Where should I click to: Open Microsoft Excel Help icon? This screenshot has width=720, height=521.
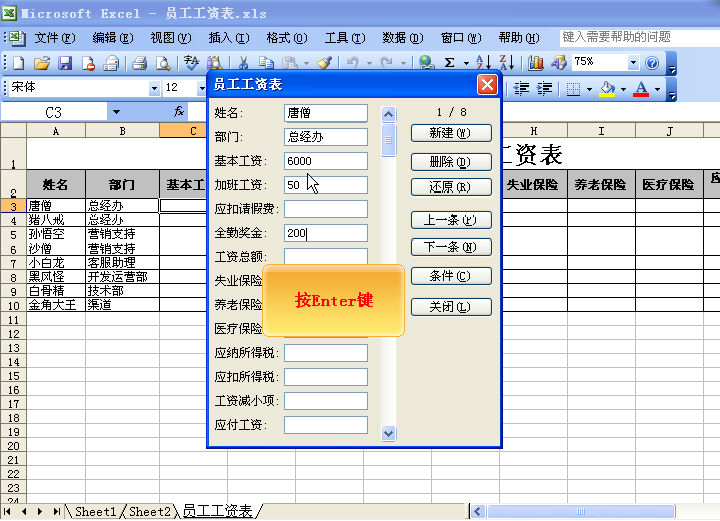pyautogui.click(x=652, y=63)
